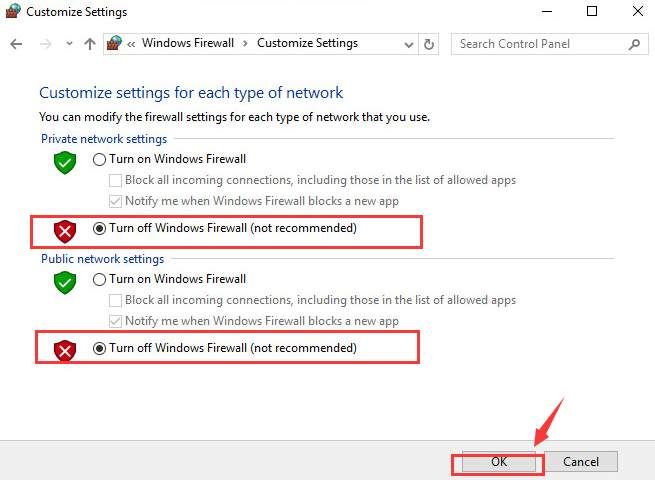Click the Refresh button in address bar
Image resolution: width=655 pixels, height=480 pixels.
click(x=429, y=44)
